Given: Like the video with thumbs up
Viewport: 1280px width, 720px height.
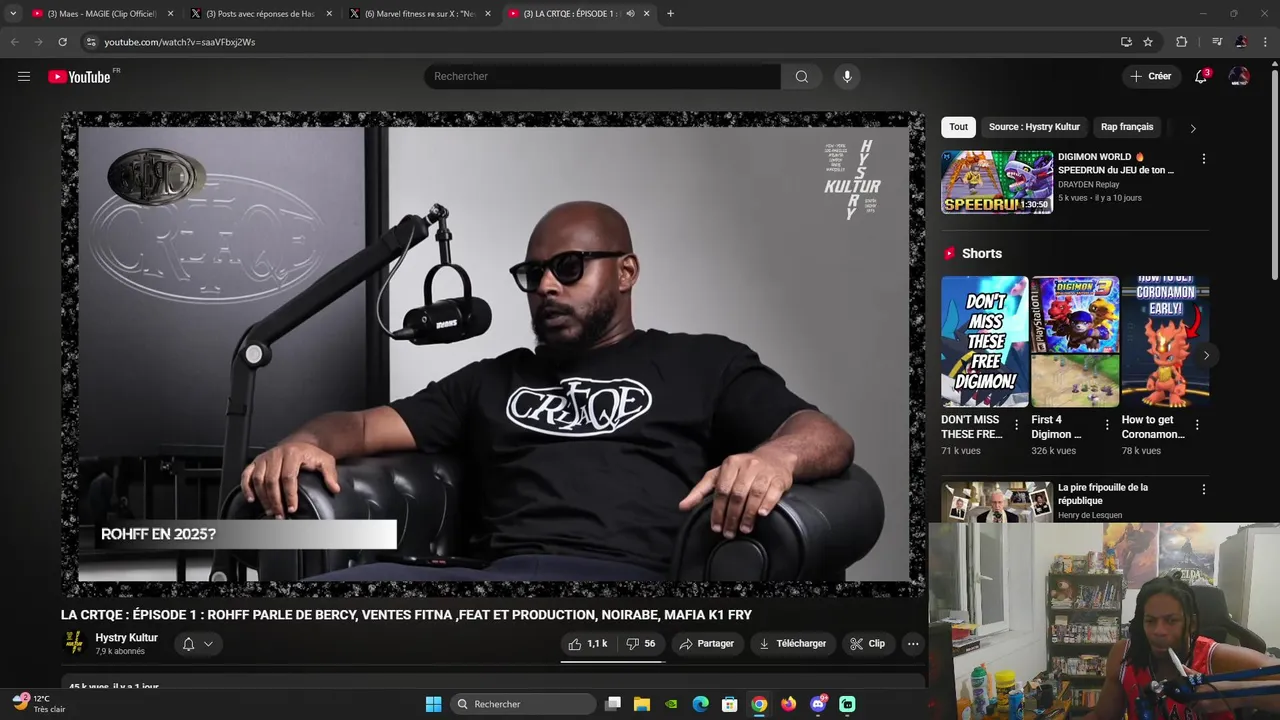Looking at the screenshot, I should click(x=588, y=644).
